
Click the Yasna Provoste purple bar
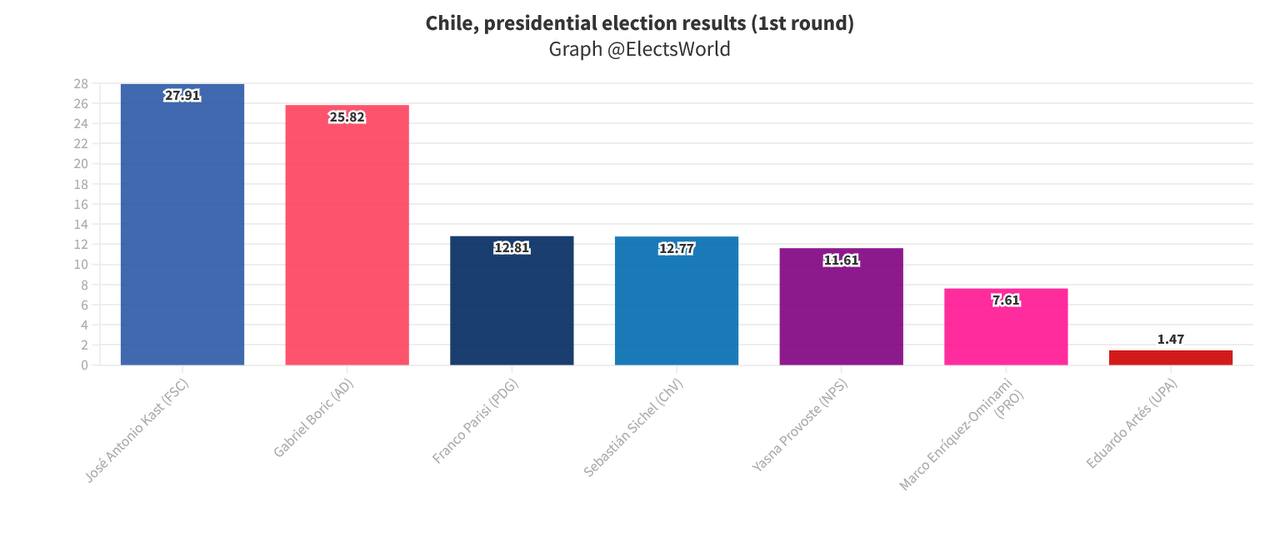point(841,306)
